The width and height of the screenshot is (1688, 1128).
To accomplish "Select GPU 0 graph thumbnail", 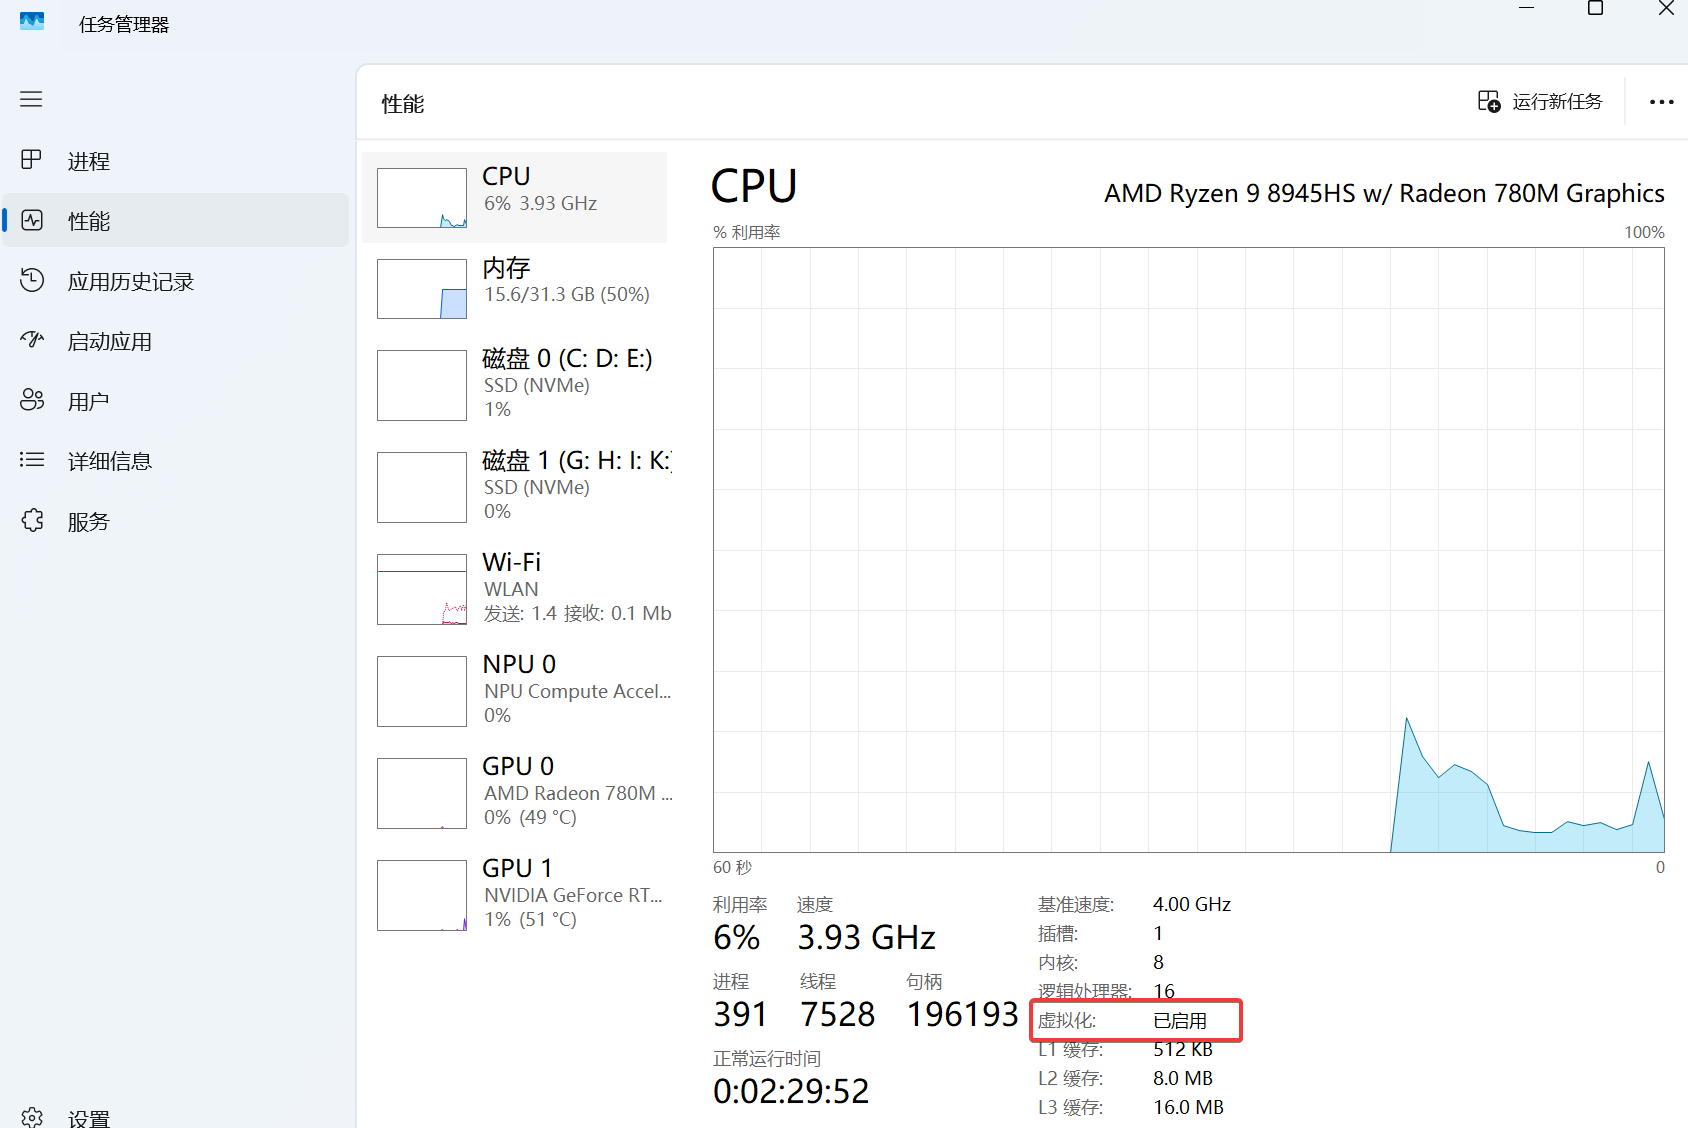I will [422, 793].
